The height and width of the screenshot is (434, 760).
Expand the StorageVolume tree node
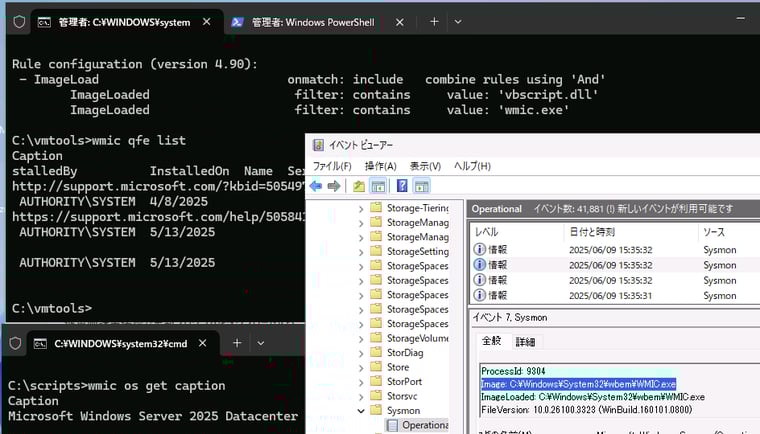click(x=361, y=339)
